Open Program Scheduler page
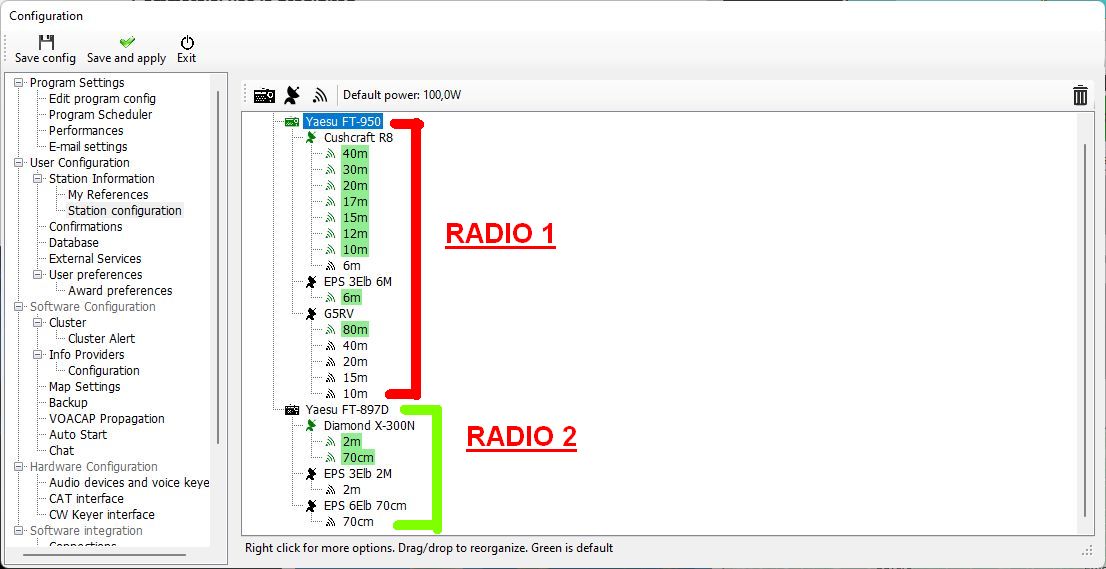1106x569 pixels. 100,114
